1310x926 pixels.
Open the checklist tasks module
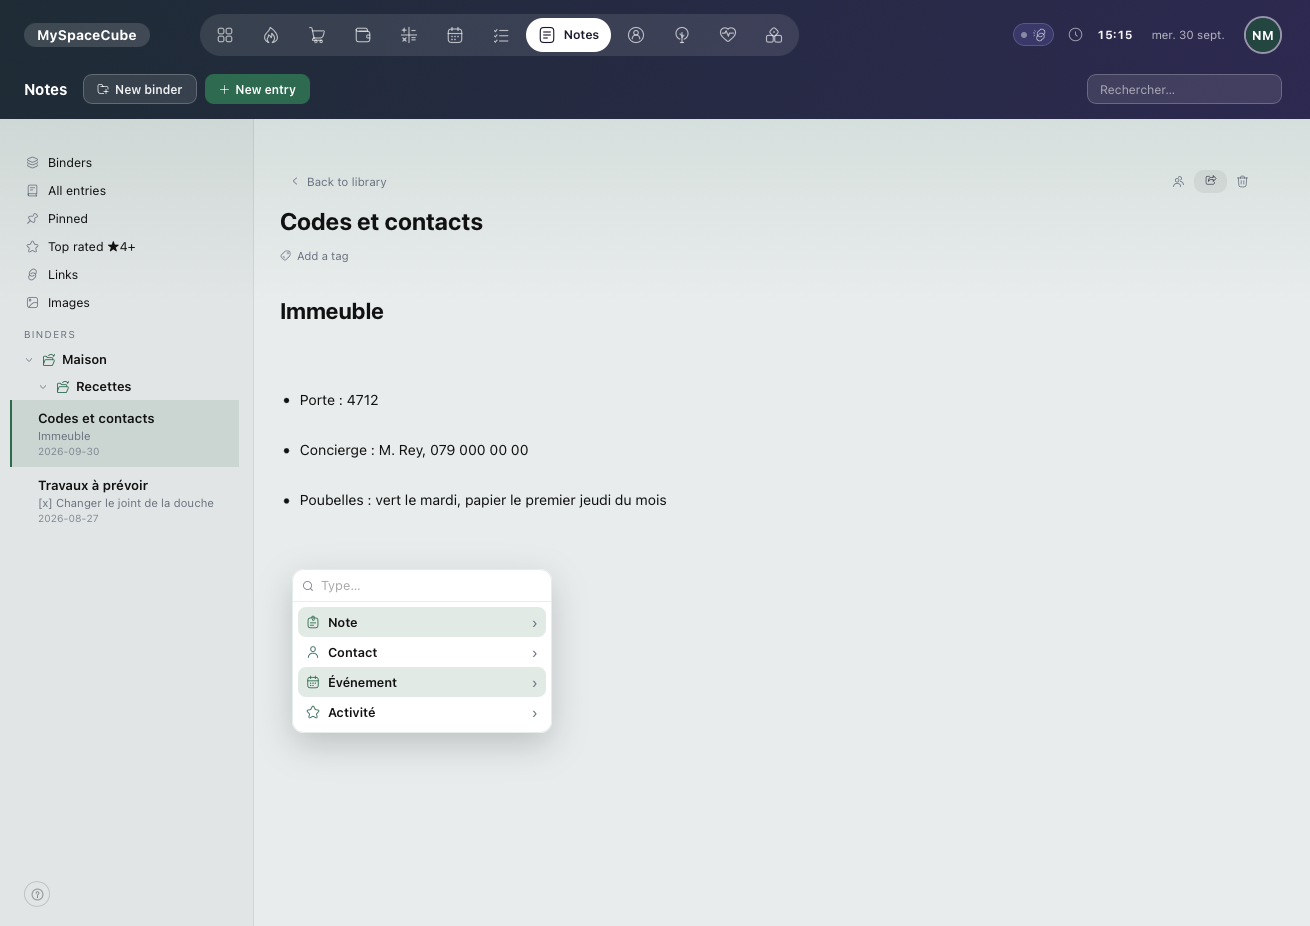501,35
